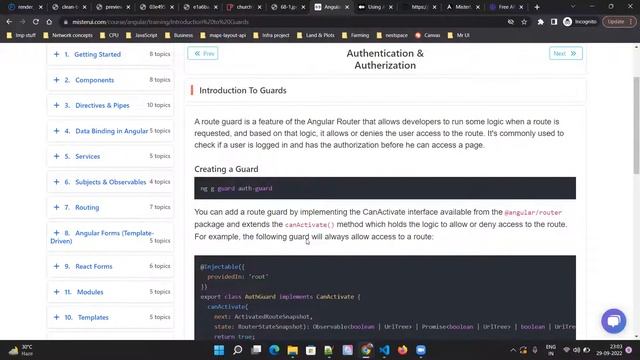Expand the Getting Started section
Screen dimensions: 640x360
click(x=110, y=54)
